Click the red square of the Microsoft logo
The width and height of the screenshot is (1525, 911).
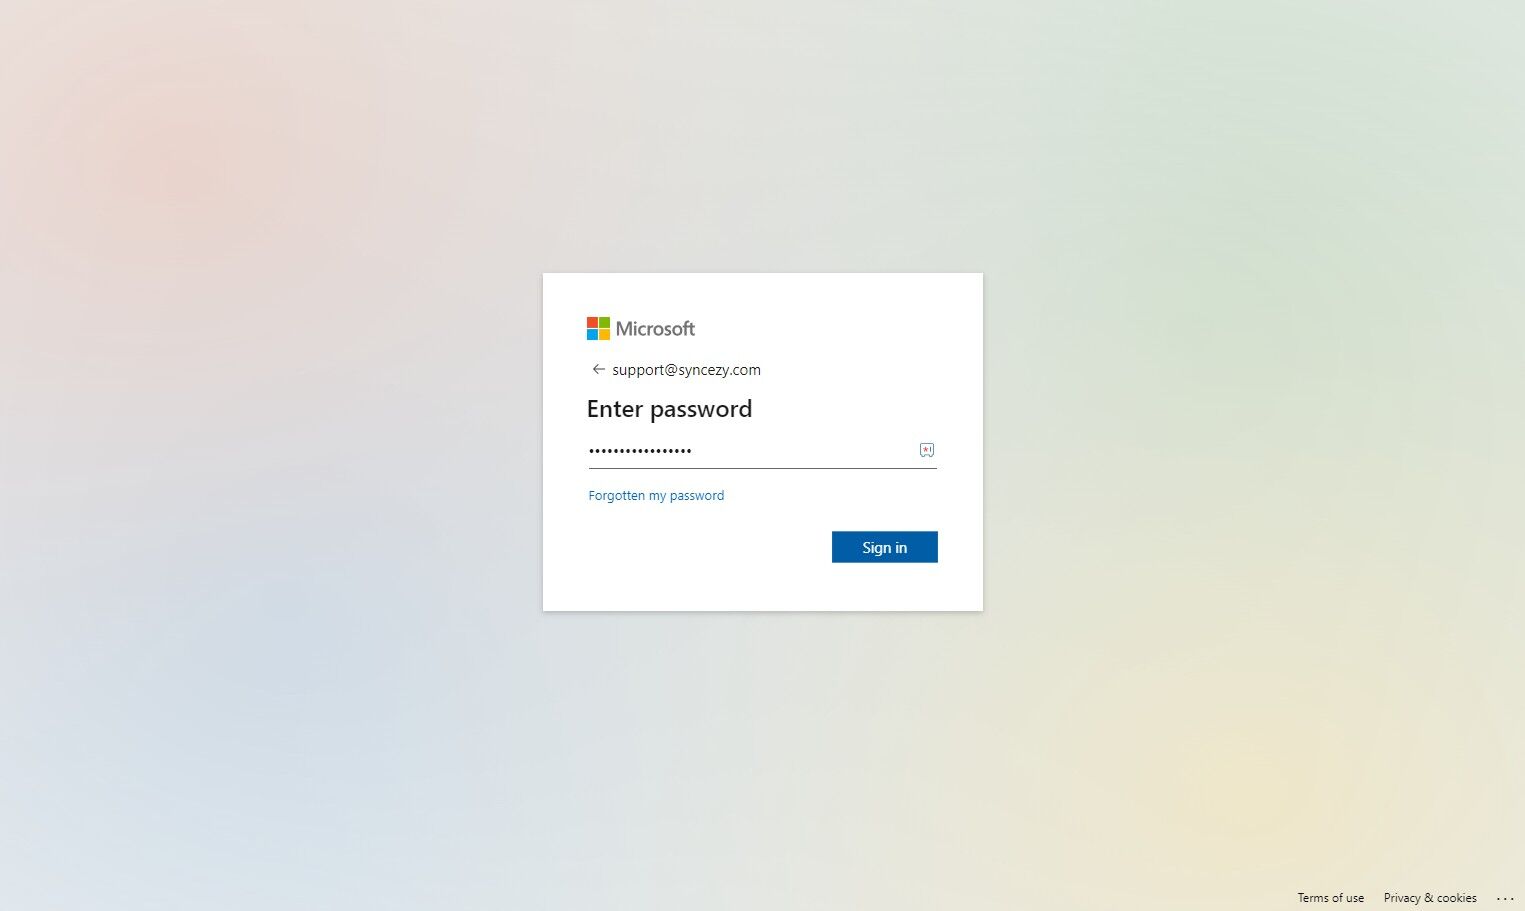[592, 322]
